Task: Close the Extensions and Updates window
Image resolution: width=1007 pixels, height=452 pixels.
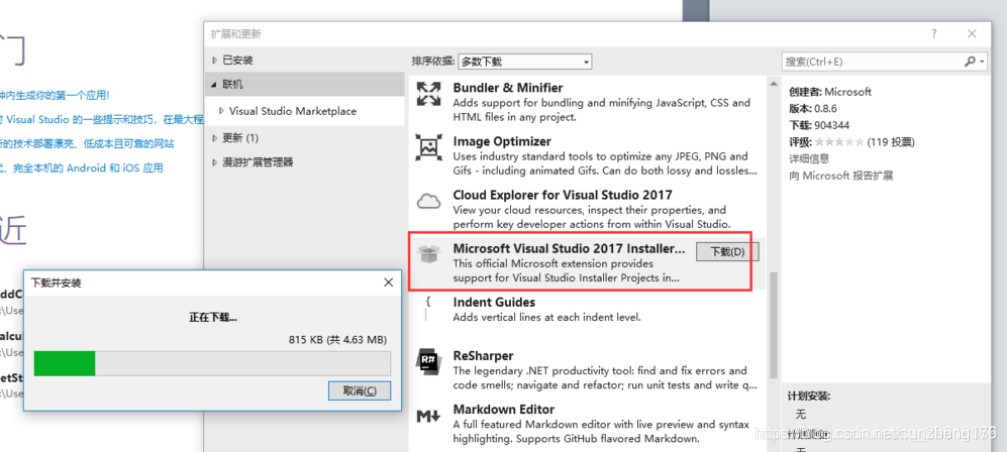Action: click(x=972, y=34)
